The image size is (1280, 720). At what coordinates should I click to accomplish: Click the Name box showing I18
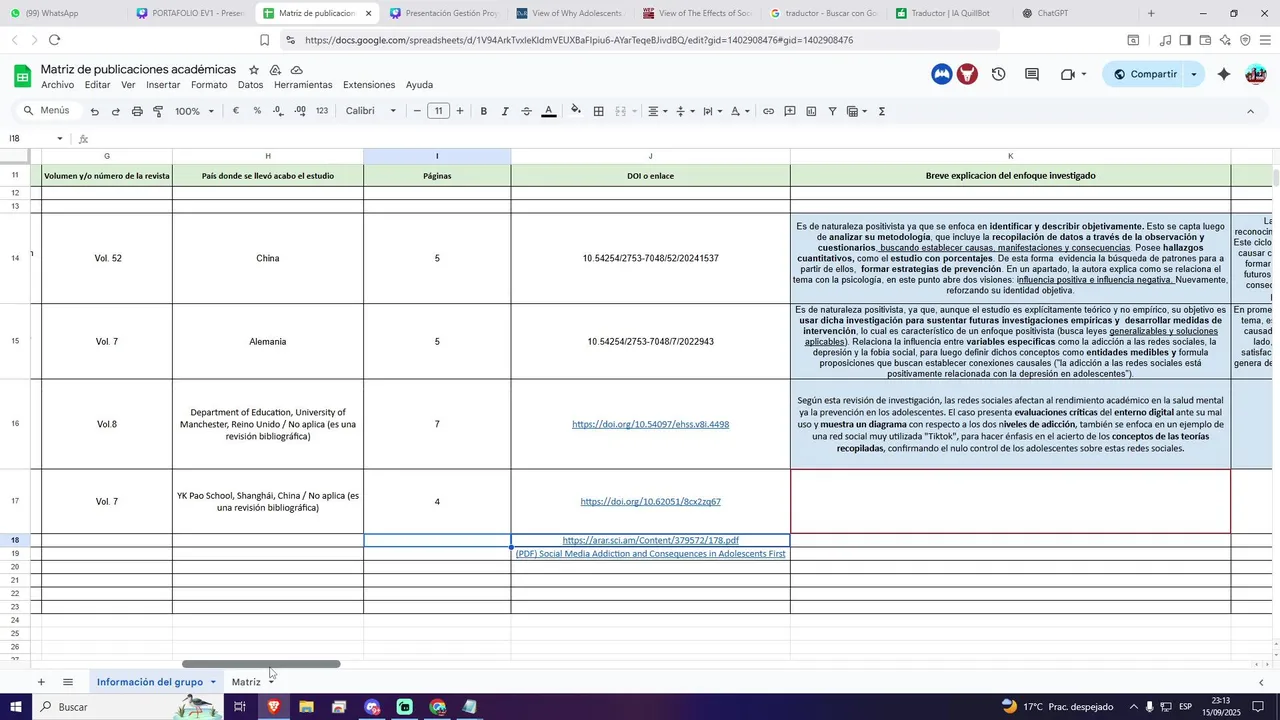point(37,138)
